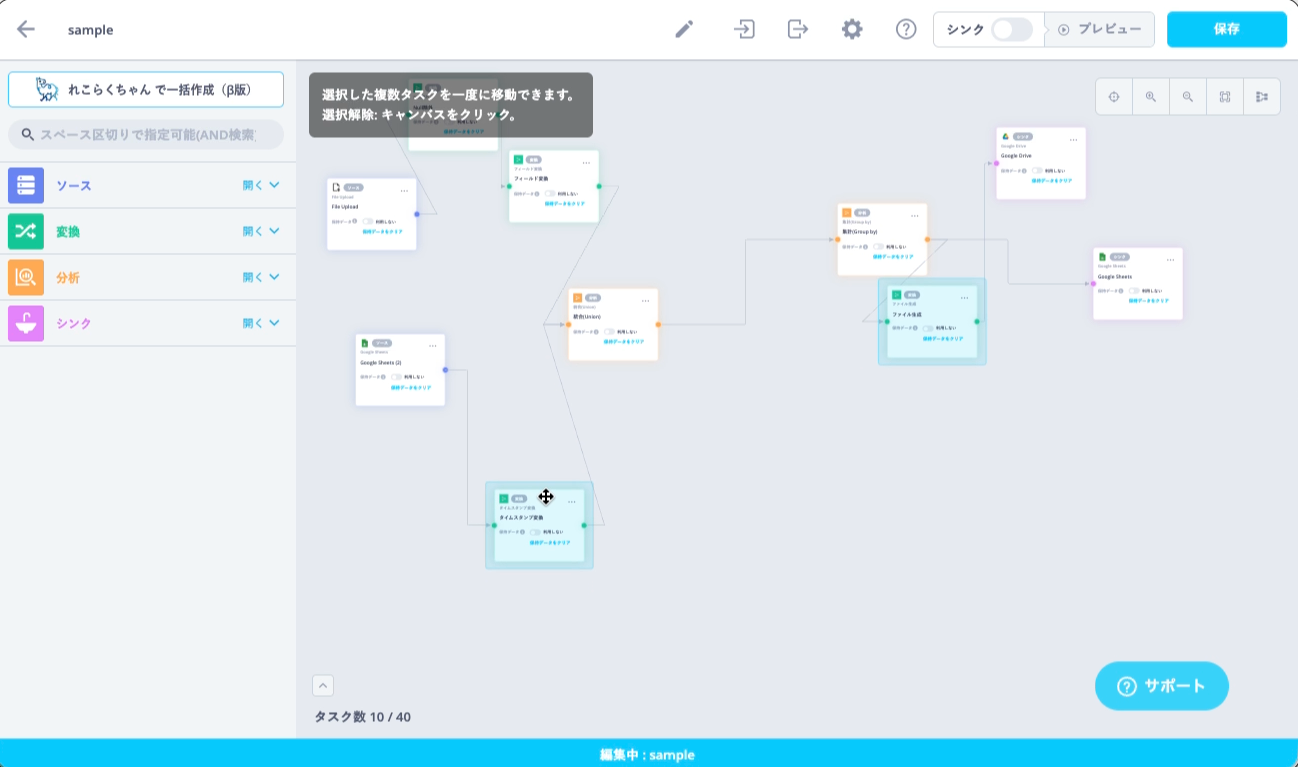The height and width of the screenshot is (767, 1298).
Task: Click 保持データをクリア on タイムスタンプ変換 node
Action: click(x=550, y=542)
